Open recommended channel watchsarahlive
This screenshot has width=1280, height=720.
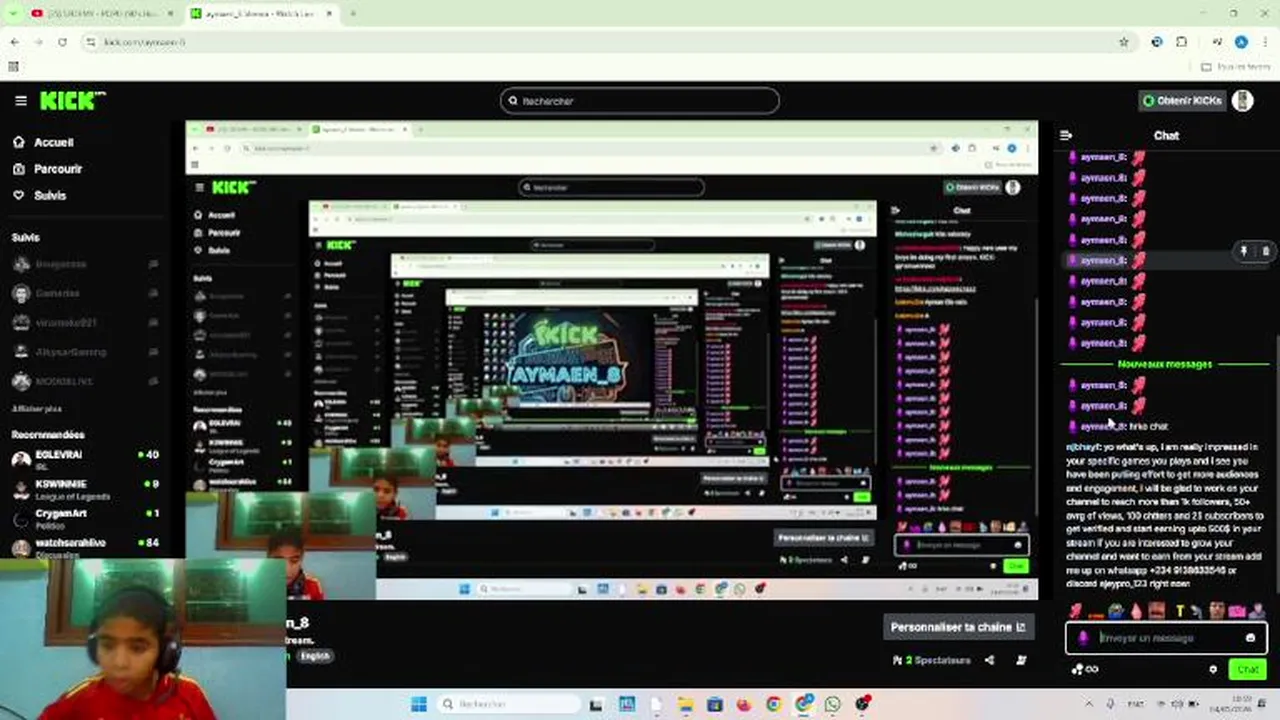coord(85,547)
